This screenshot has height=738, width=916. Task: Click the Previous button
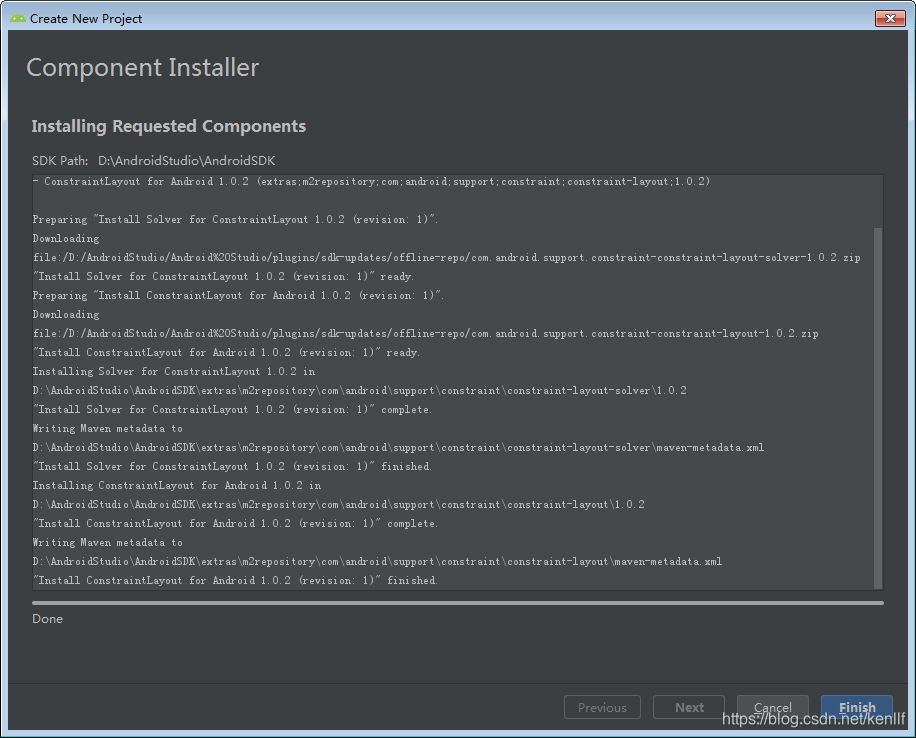(602, 707)
